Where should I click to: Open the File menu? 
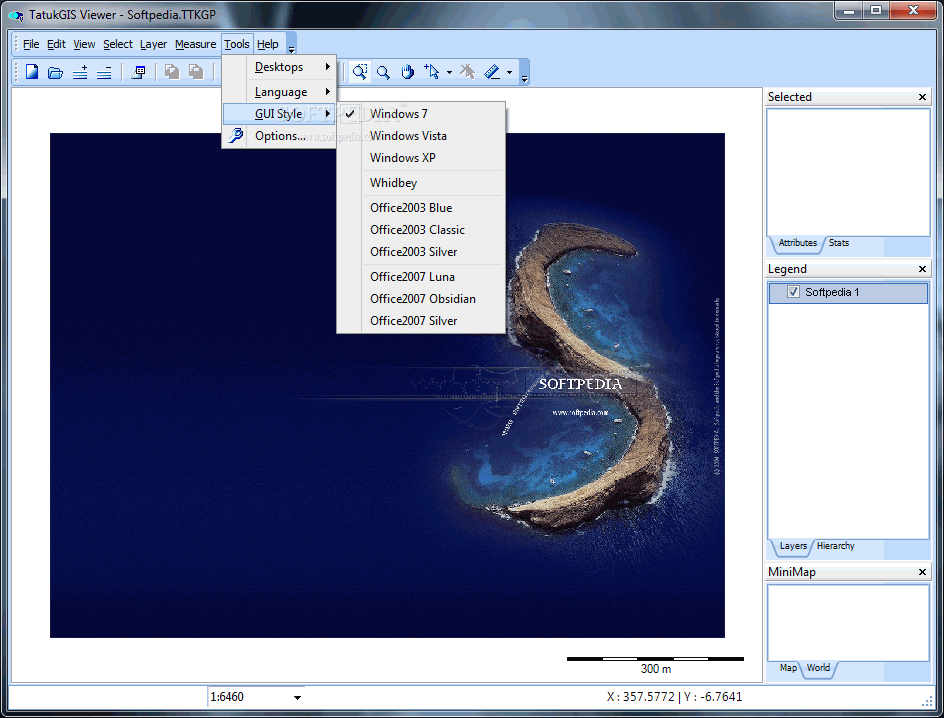click(x=31, y=44)
